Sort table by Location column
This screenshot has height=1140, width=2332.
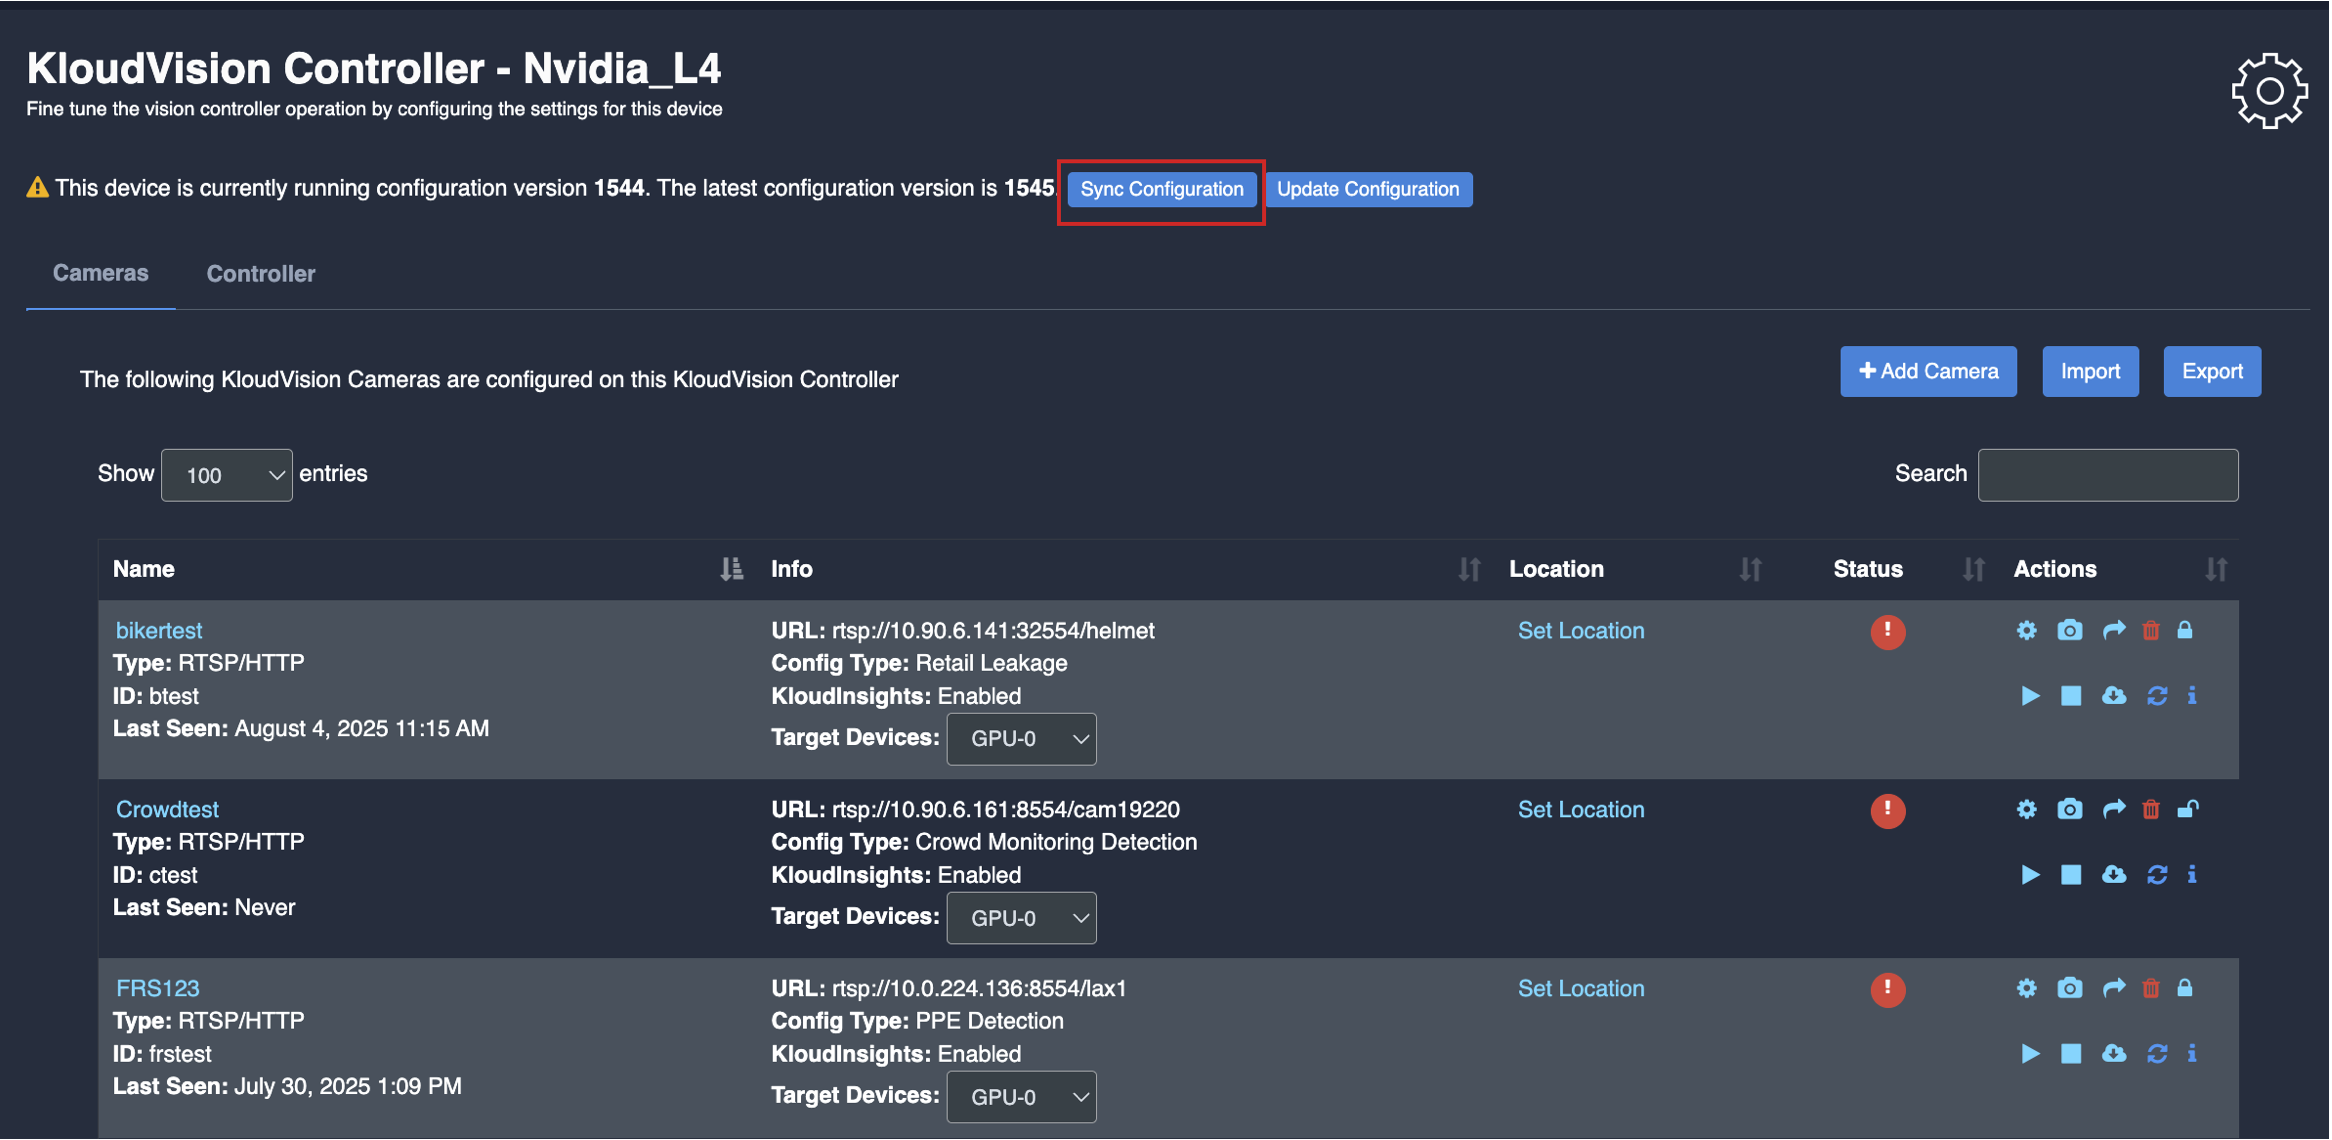[1749, 569]
